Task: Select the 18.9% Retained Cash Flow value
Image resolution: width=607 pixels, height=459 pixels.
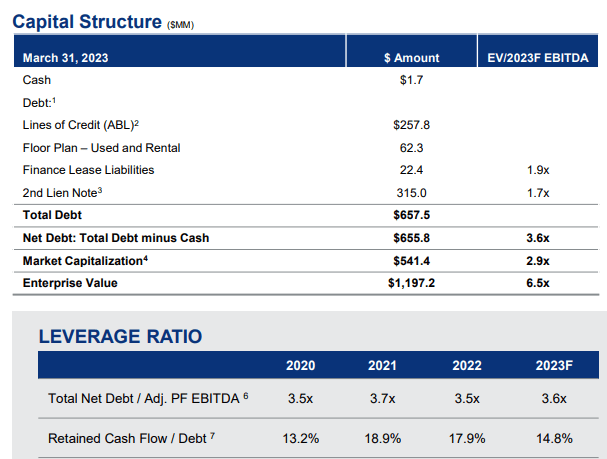Action: (382, 438)
